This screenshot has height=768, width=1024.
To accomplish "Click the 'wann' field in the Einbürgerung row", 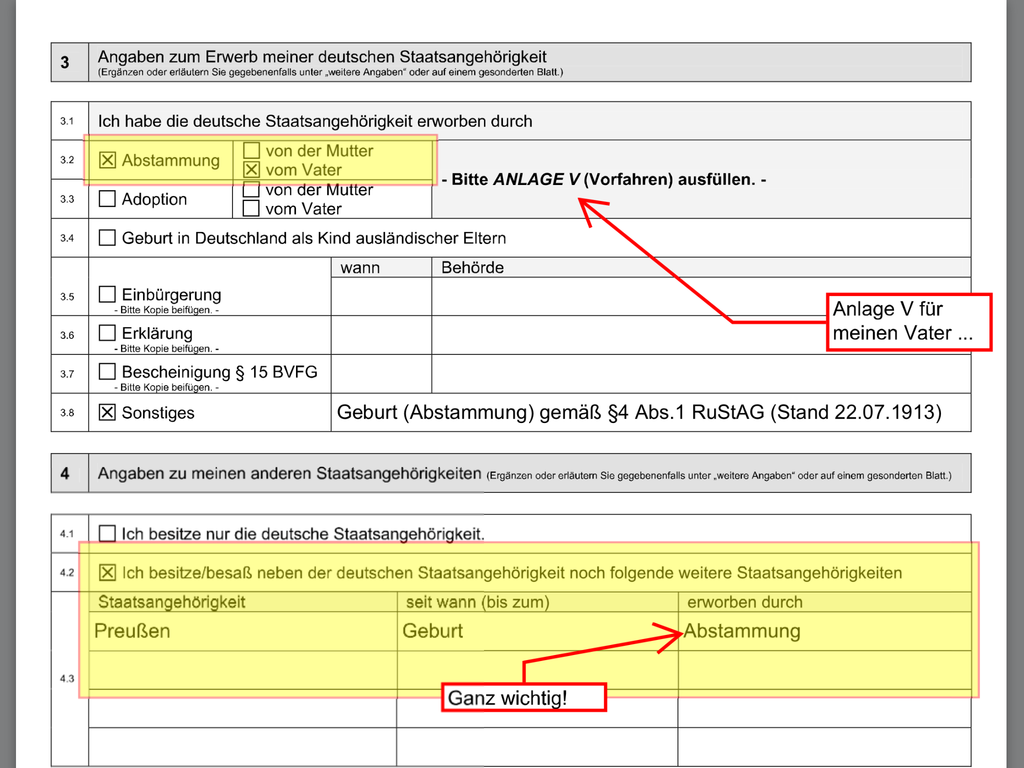I will [381, 296].
